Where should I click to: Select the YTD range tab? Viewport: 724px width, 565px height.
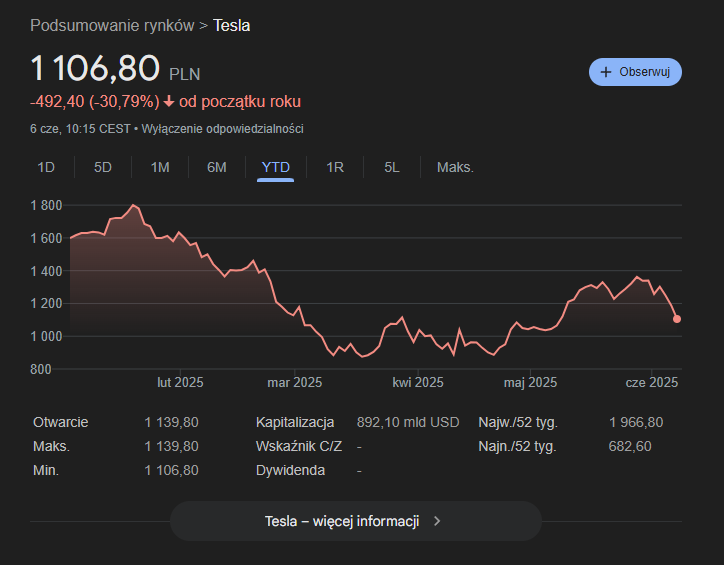(x=275, y=167)
